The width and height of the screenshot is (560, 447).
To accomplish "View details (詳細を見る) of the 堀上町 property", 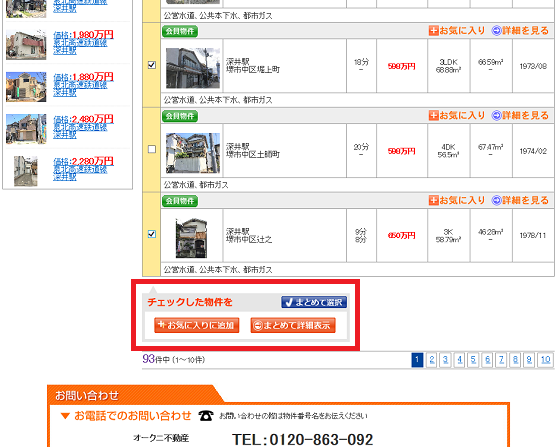I will pyautogui.click(x=520, y=31).
